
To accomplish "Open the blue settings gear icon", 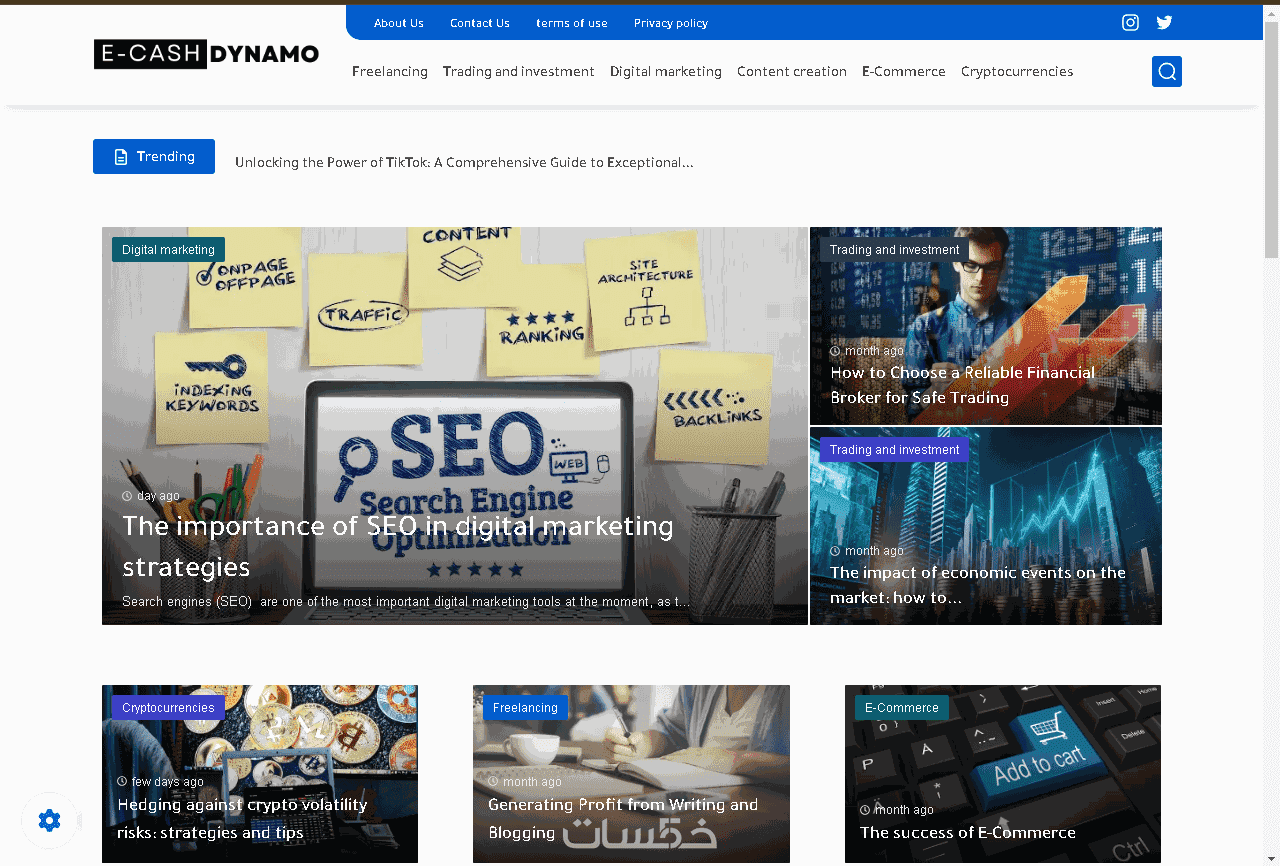I will pyautogui.click(x=50, y=821).
